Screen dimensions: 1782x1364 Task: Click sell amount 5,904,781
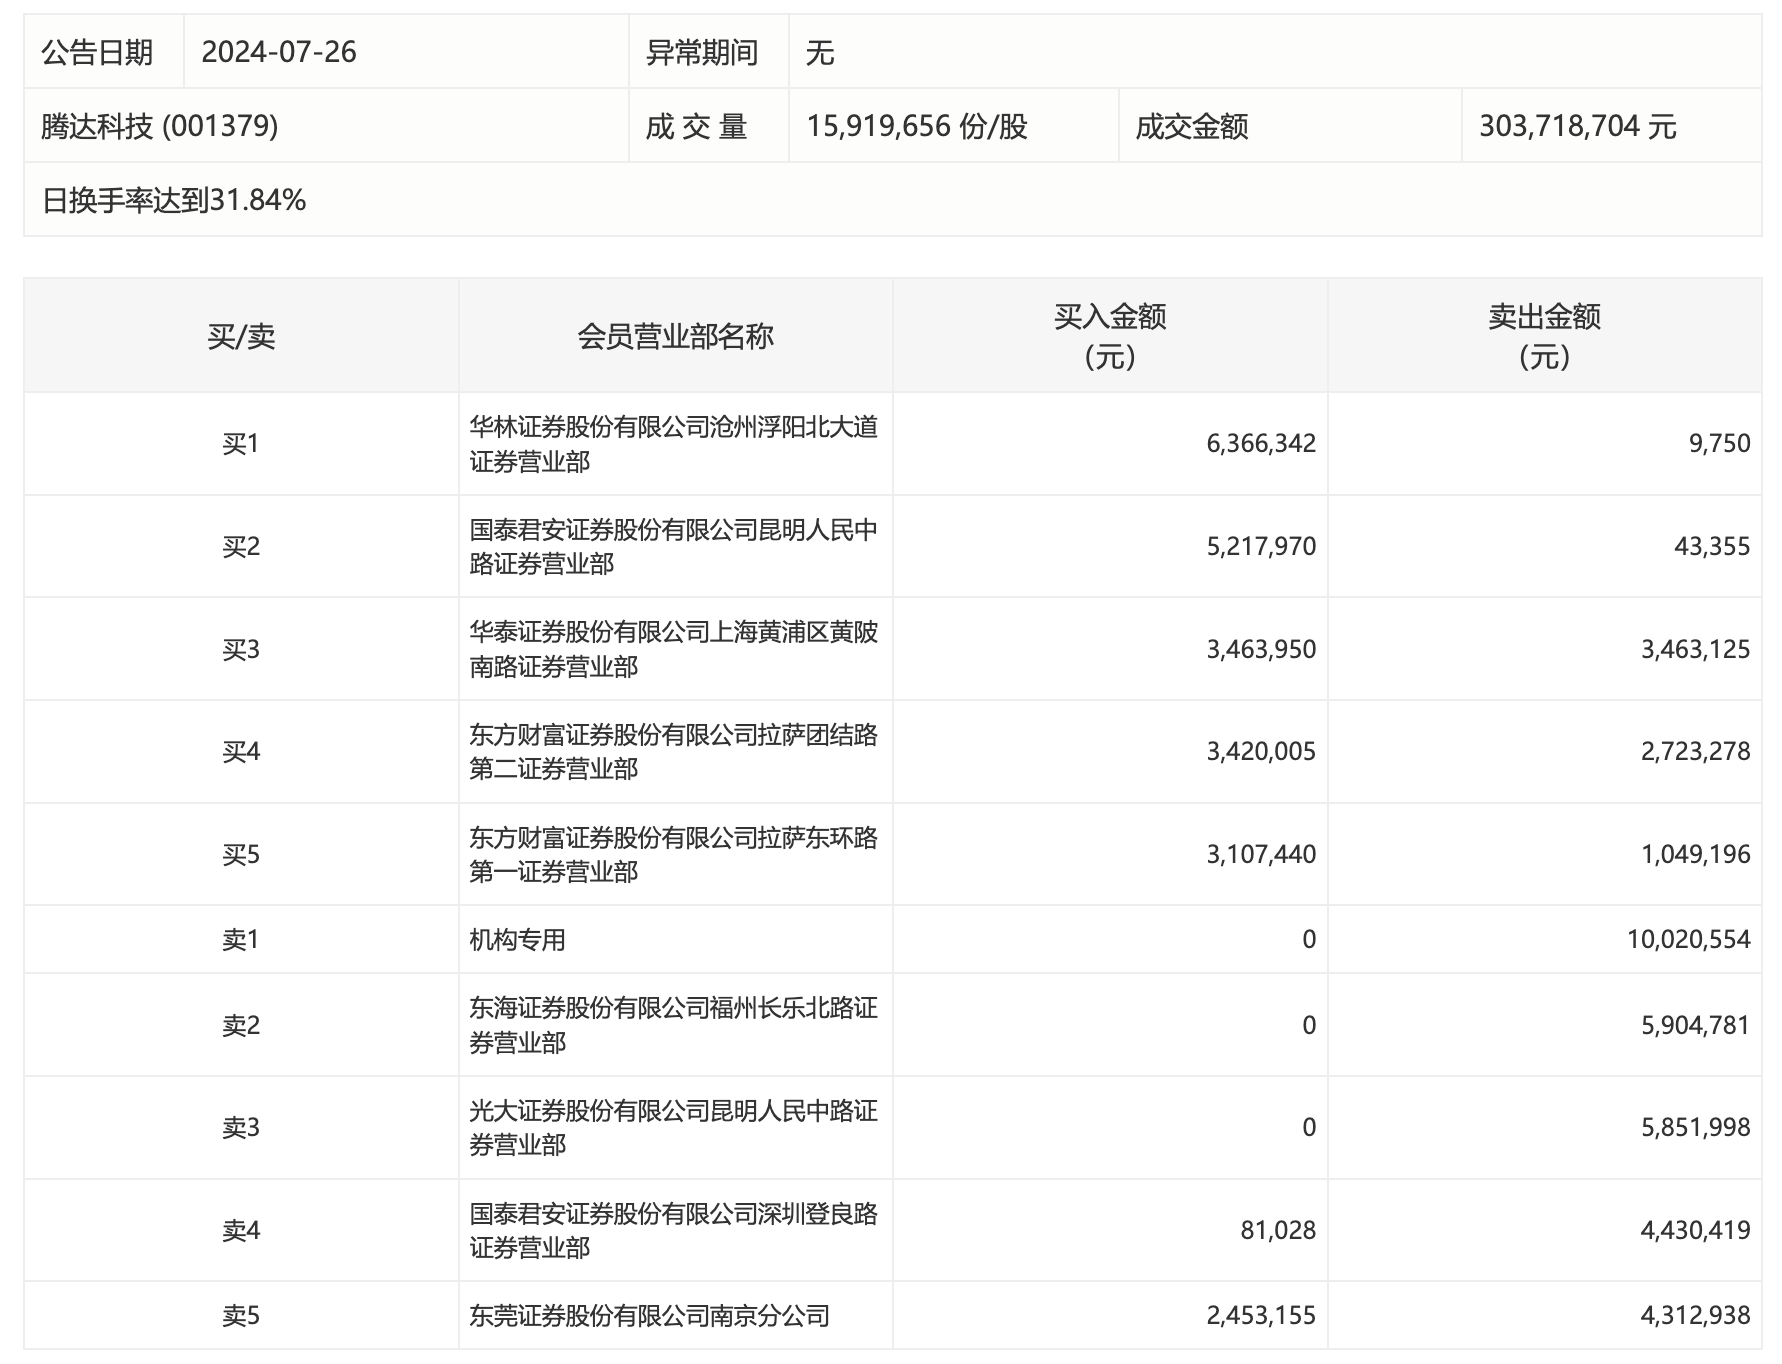tap(1695, 1025)
